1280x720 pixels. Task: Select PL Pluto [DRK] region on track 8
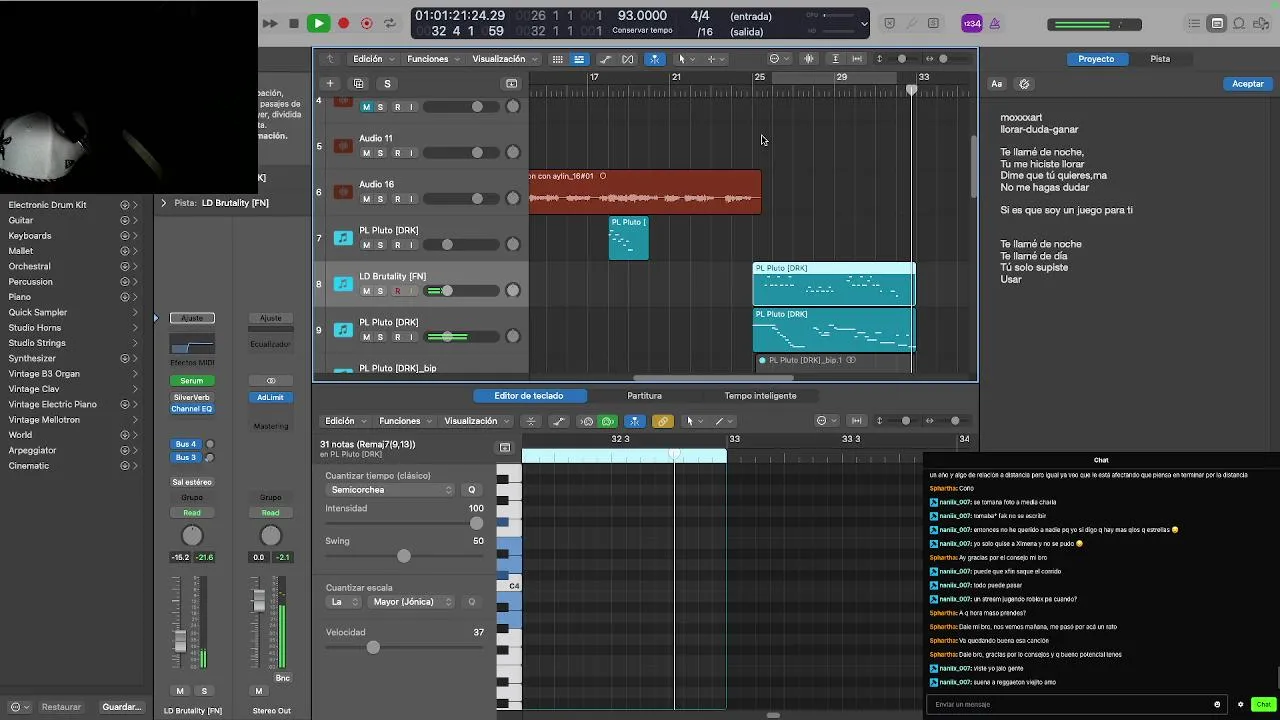click(x=834, y=284)
